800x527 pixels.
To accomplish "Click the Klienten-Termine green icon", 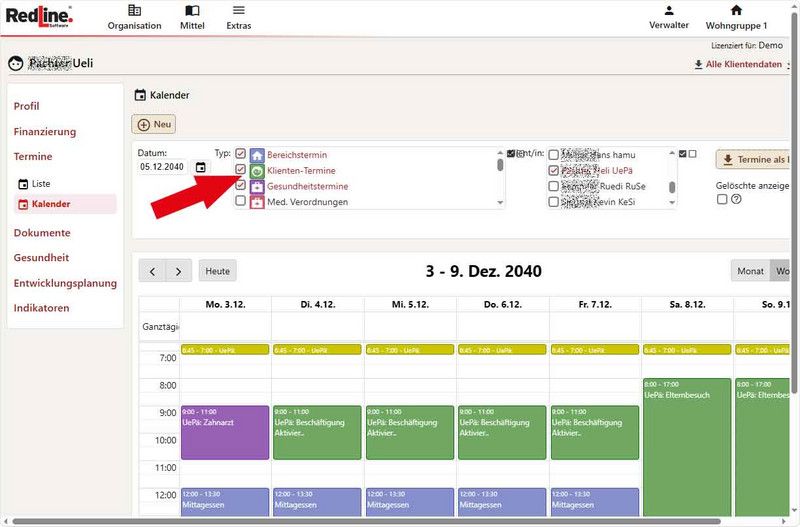I will pyautogui.click(x=257, y=171).
